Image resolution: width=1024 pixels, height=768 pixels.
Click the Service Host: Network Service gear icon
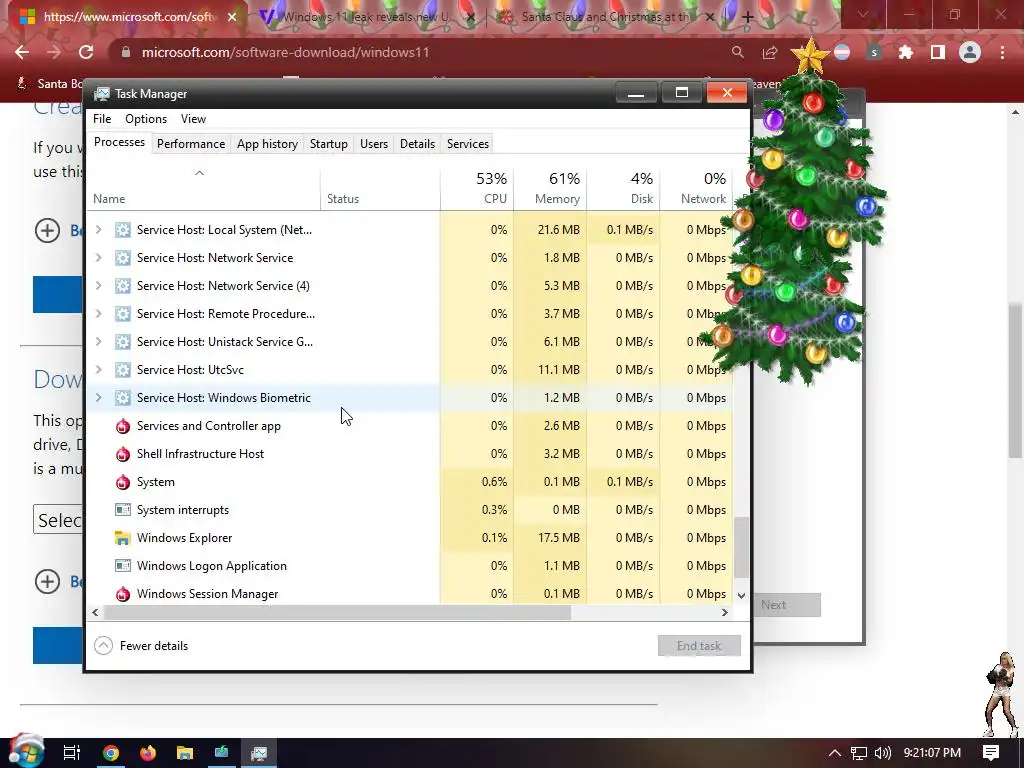(x=123, y=258)
